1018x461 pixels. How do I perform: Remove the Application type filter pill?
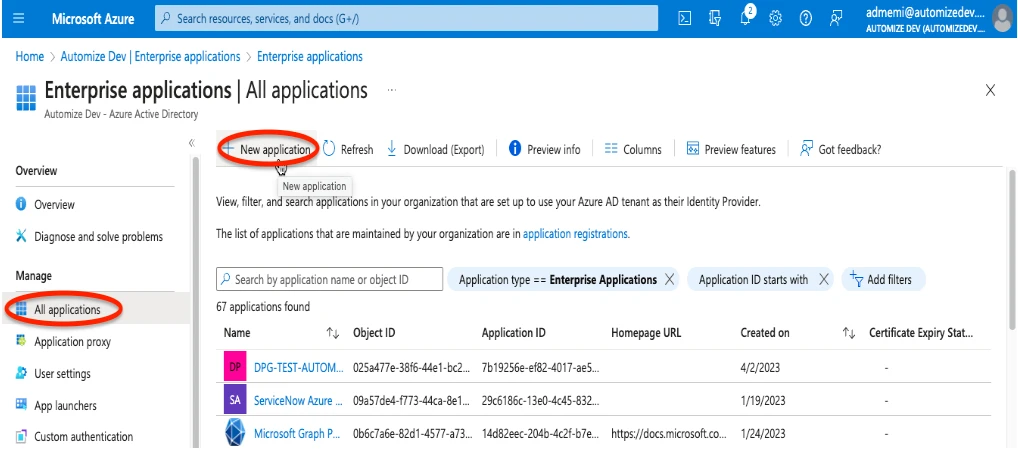point(669,280)
